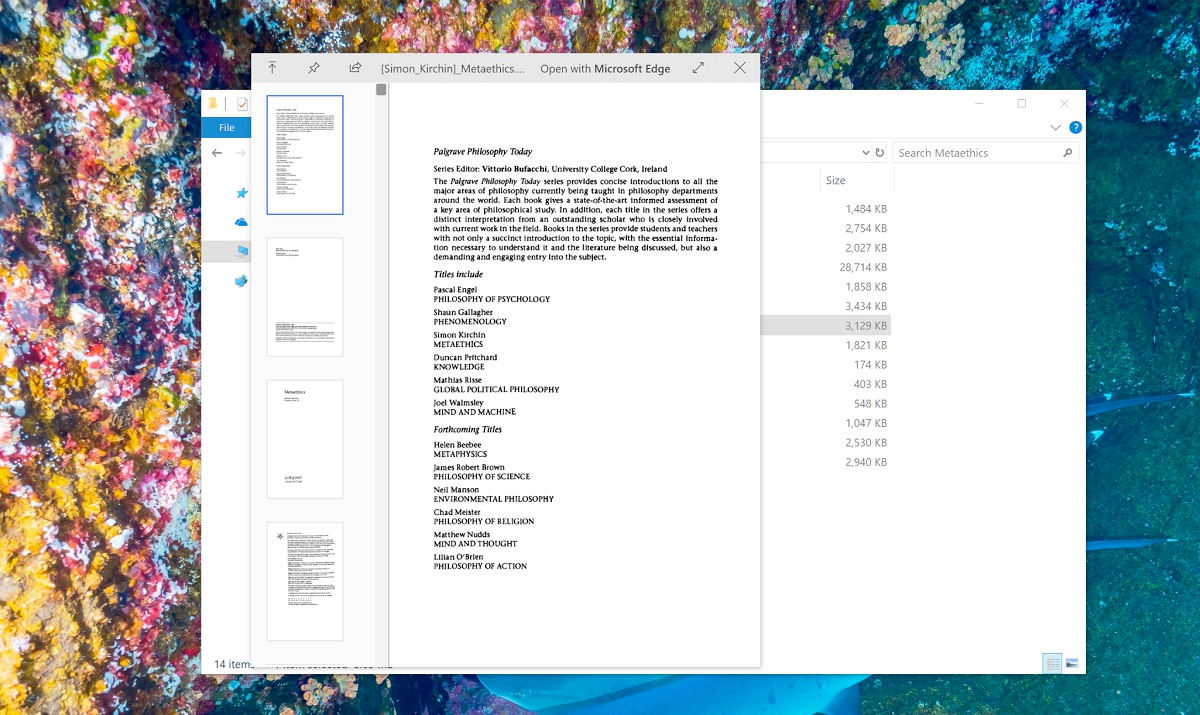Image resolution: width=1200 pixels, height=715 pixels.
Task: Click the Share icon in the PDF toolbar
Action: tap(354, 67)
